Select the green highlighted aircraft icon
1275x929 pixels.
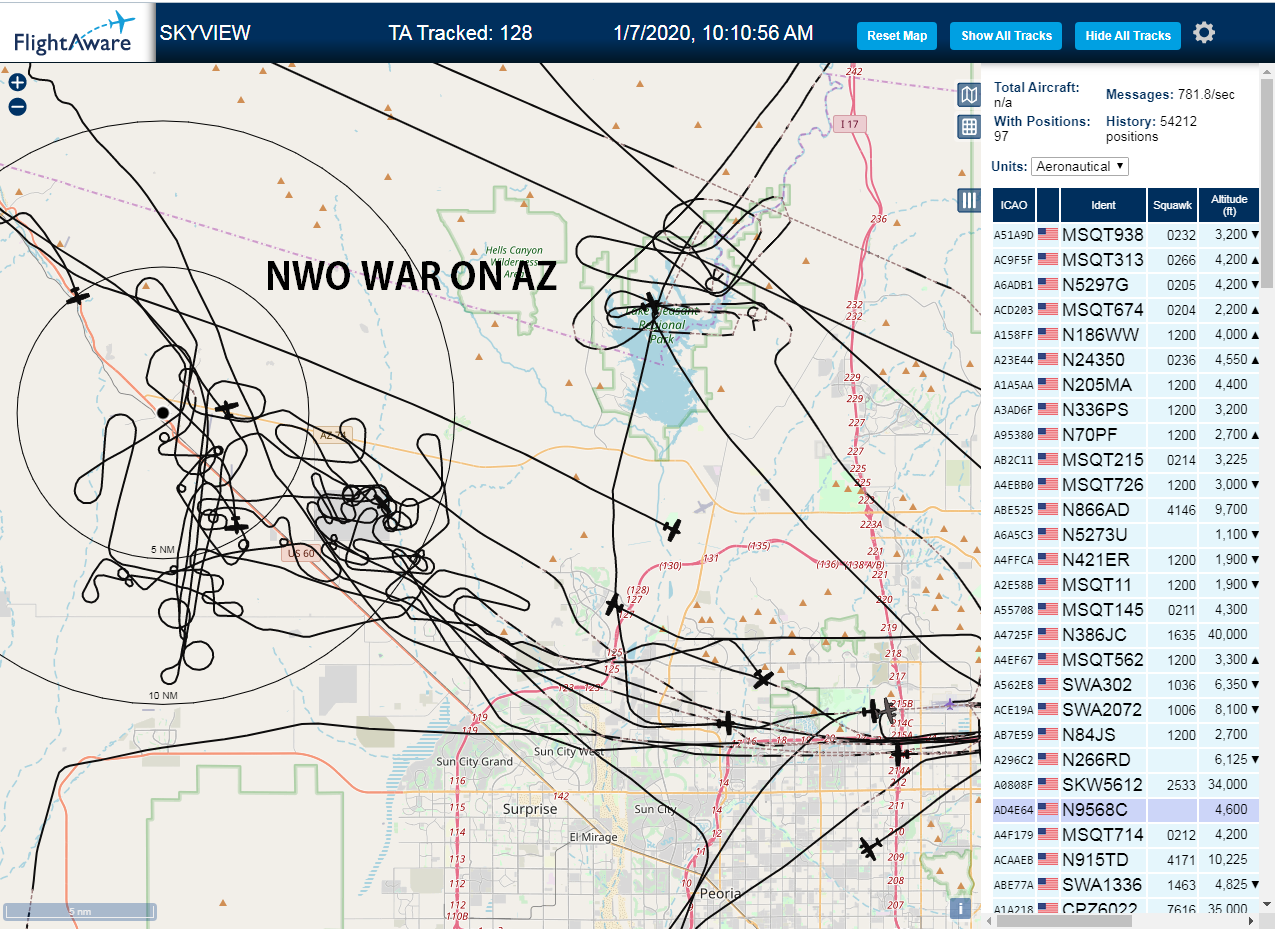coord(673,528)
